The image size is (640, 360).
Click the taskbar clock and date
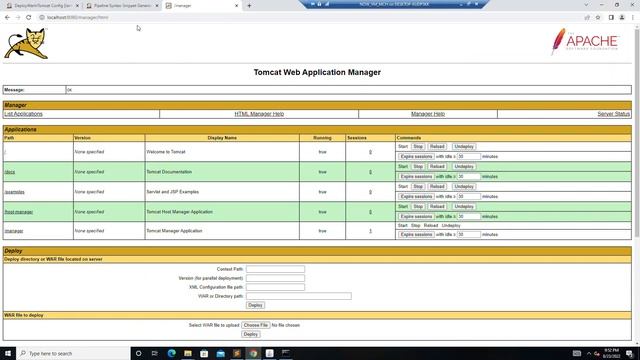[611, 353]
